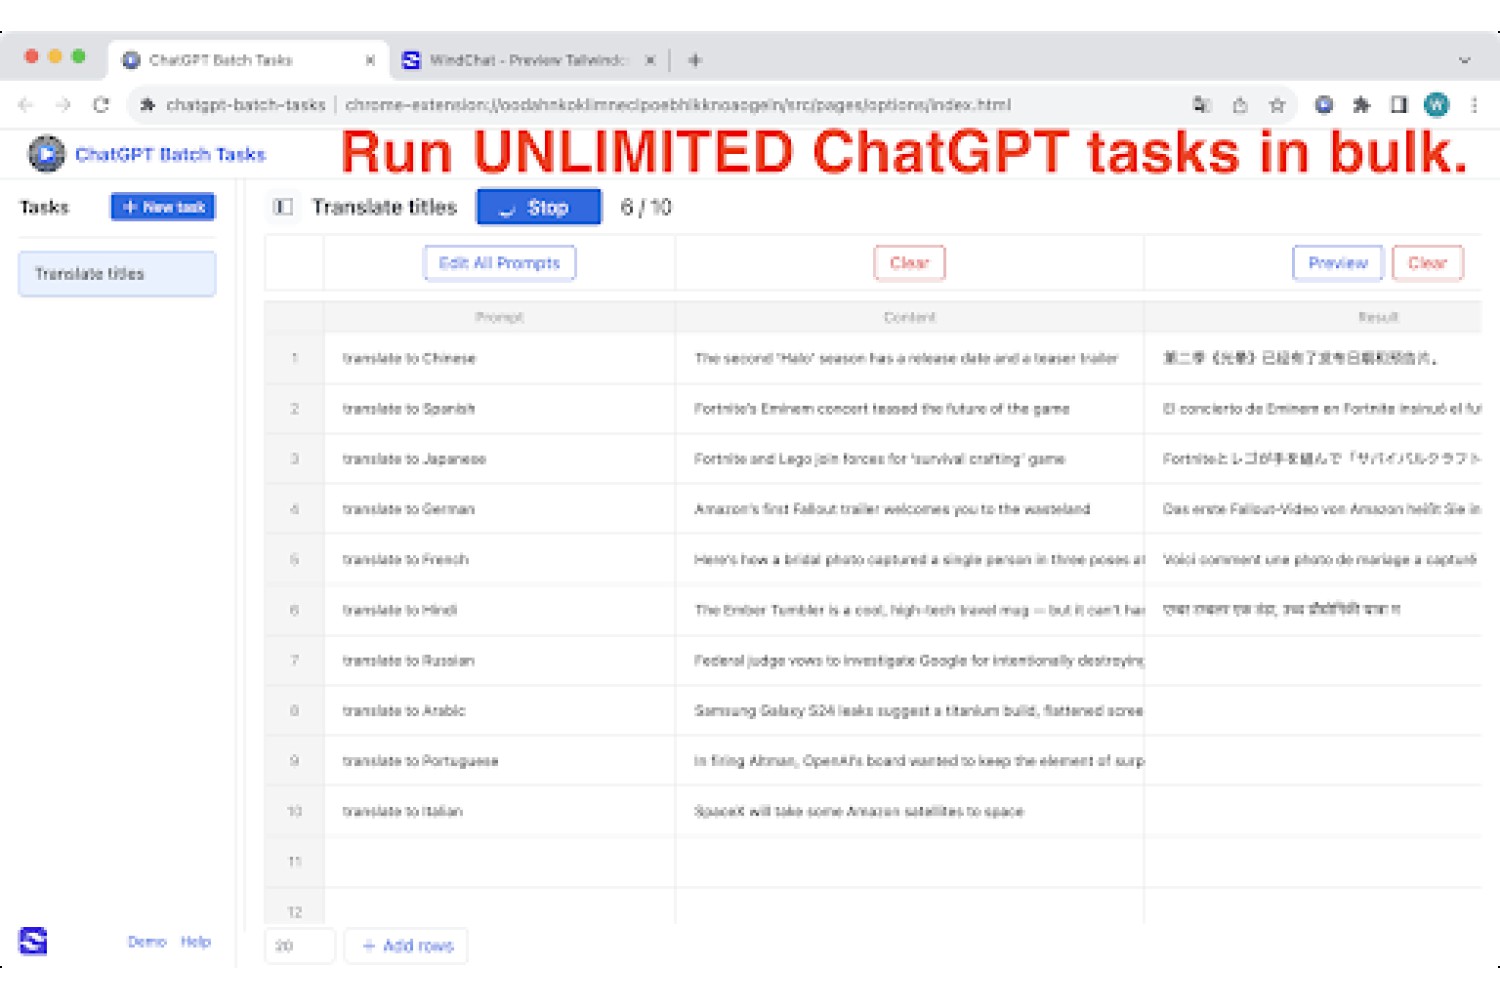This screenshot has height=1000, width=1500.
Task: Switch to the WindChat Preview Tailwind tab
Action: [x=529, y=60]
